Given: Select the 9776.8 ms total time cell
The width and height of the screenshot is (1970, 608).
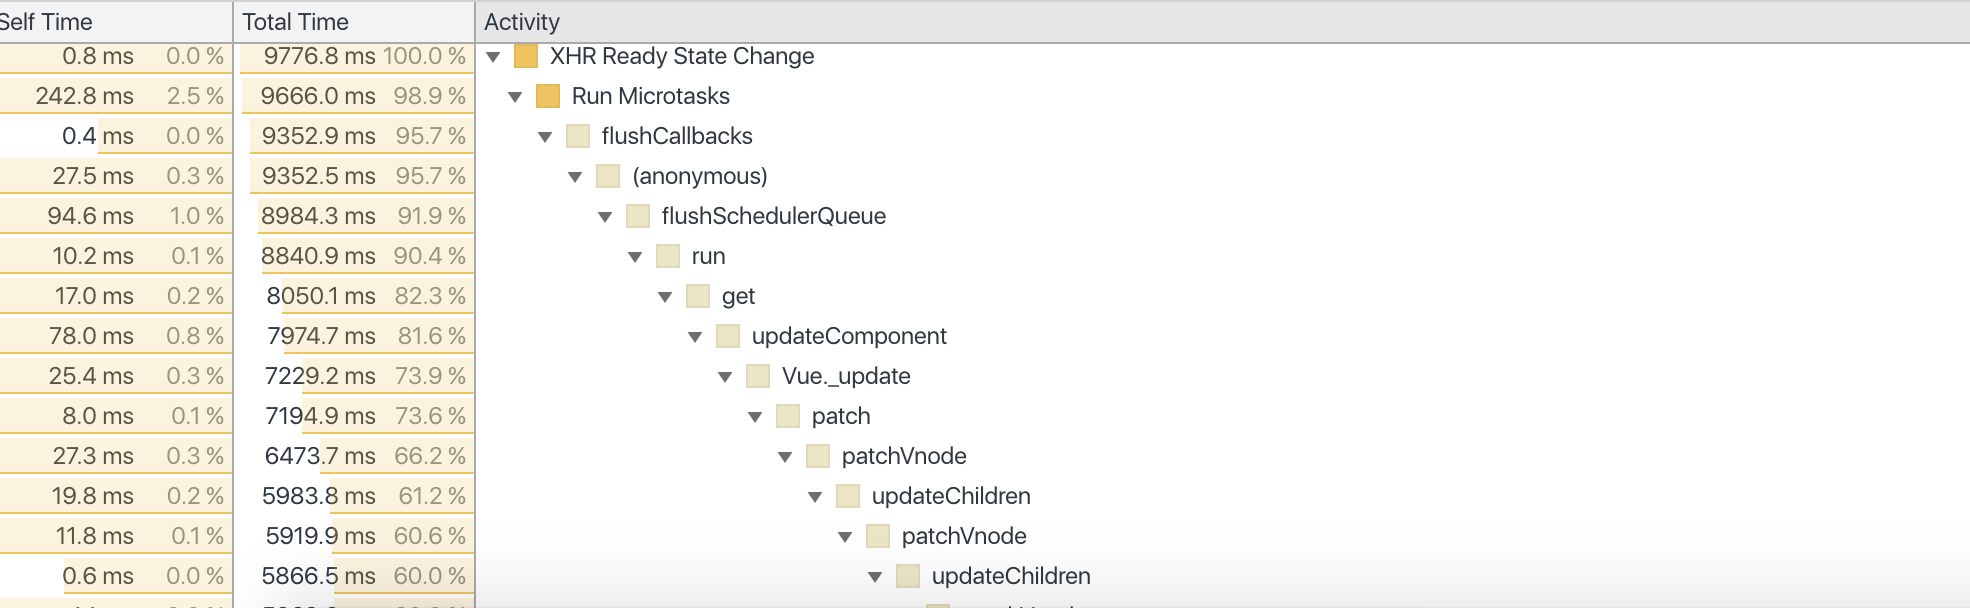Looking at the screenshot, I should pos(319,56).
